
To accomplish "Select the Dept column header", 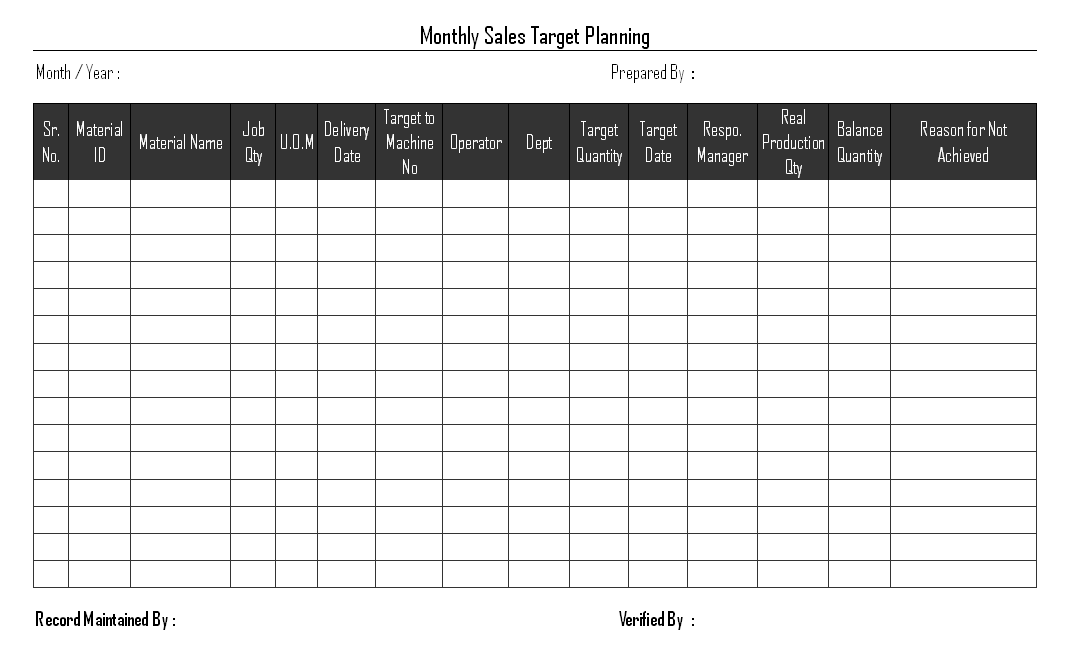I will [x=539, y=142].
